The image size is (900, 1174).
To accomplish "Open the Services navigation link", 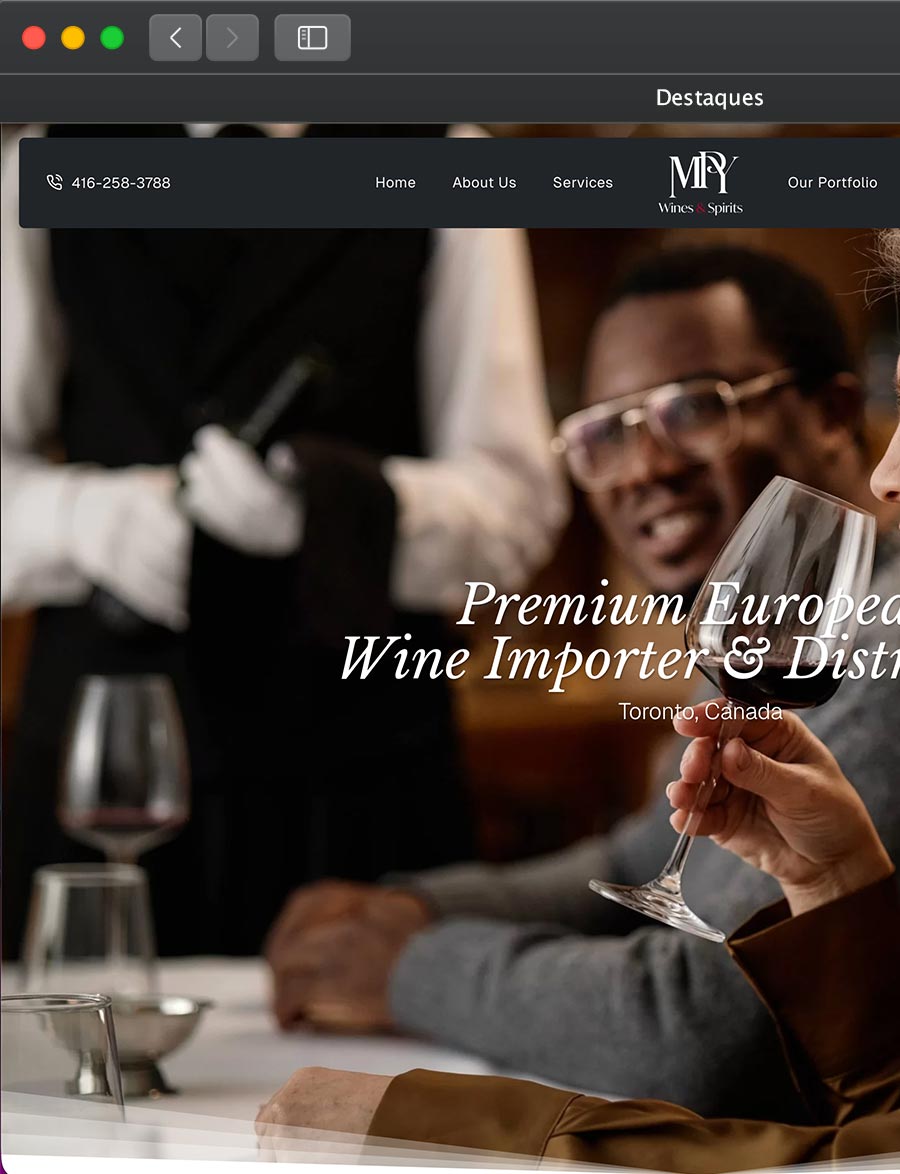I will pyautogui.click(x=583, y=183).
